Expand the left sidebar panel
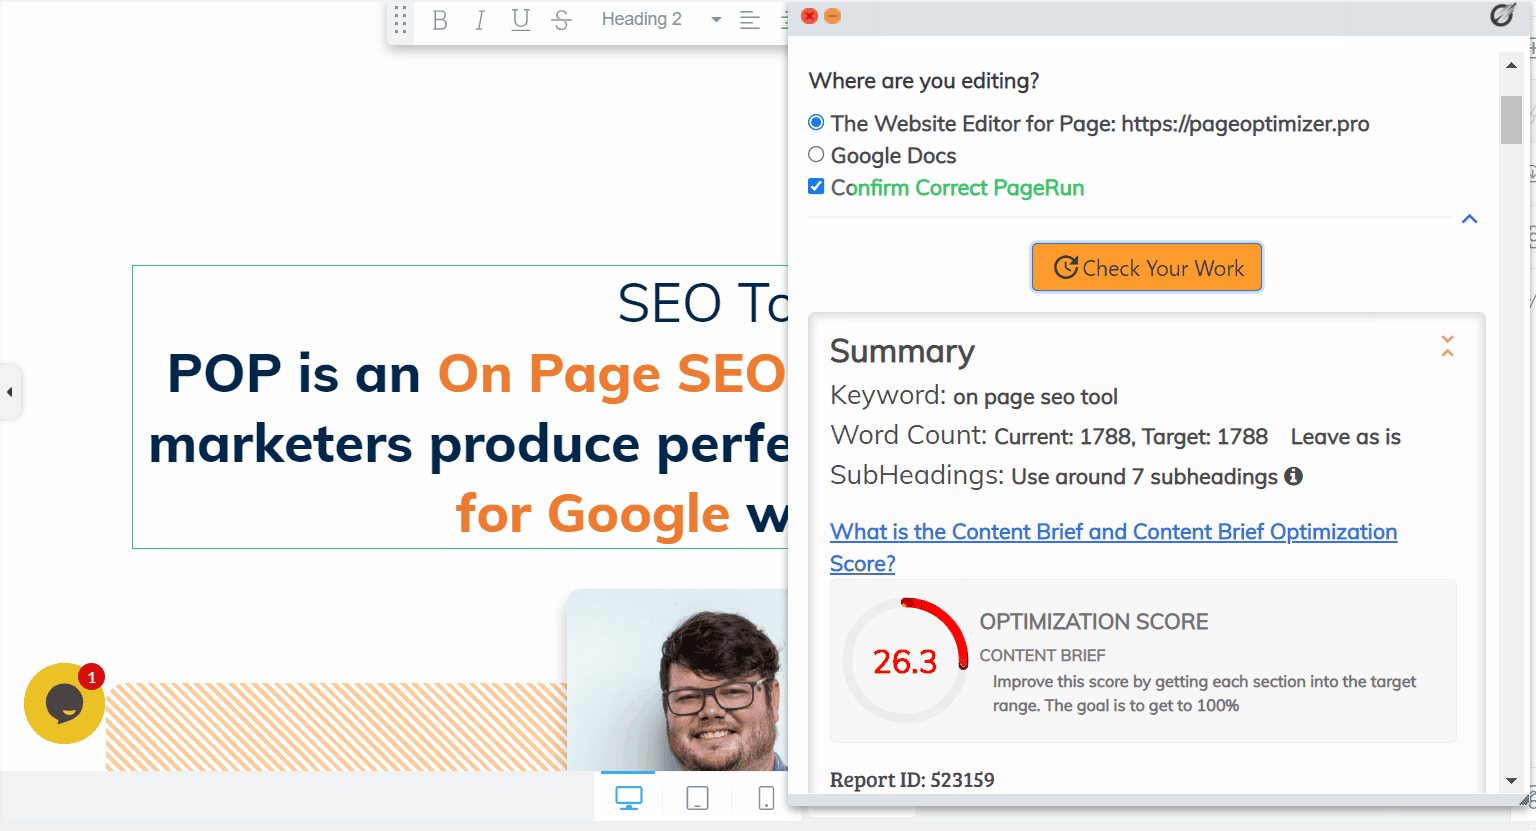This screenshot has height=831, width=1536. click(11, 392)
